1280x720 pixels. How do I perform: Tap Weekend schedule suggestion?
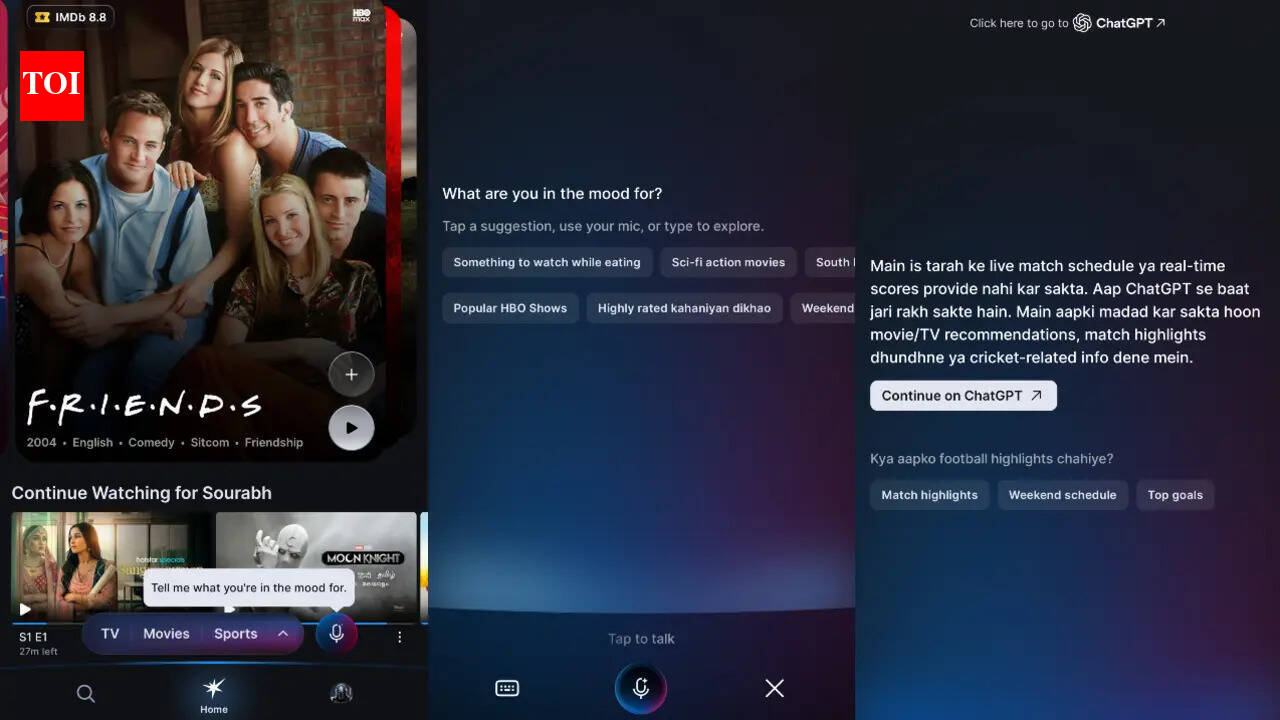(1062, 494)
